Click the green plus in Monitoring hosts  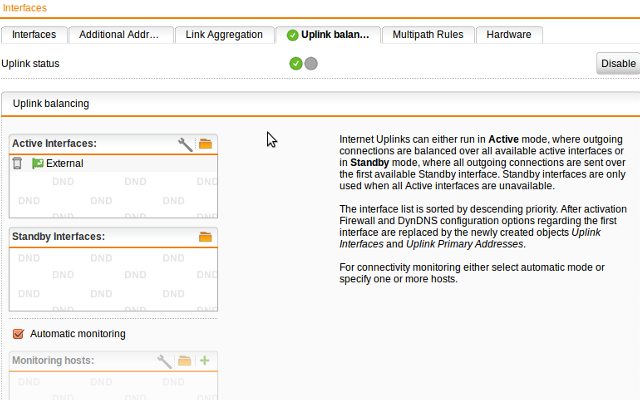[x=205, y=360]
